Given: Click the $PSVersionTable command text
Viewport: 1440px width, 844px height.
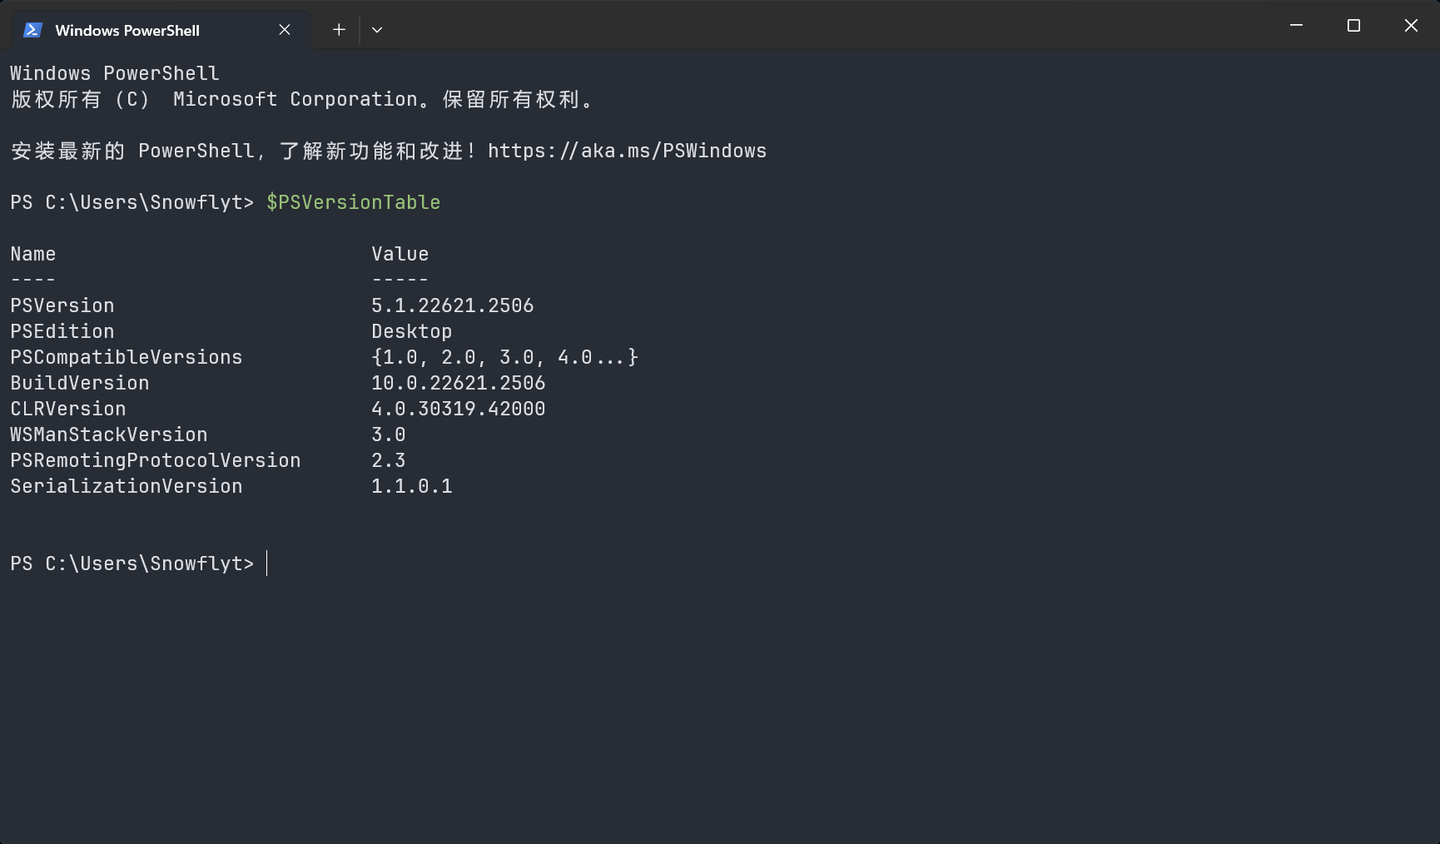Looking at the screenshot, I should point(353,202).
